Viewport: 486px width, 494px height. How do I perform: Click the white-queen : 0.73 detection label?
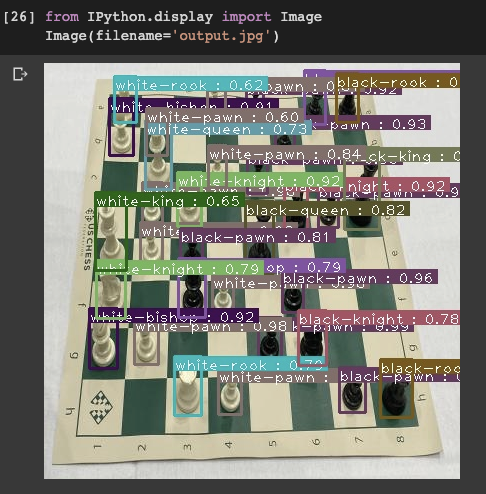click(229, 129)
